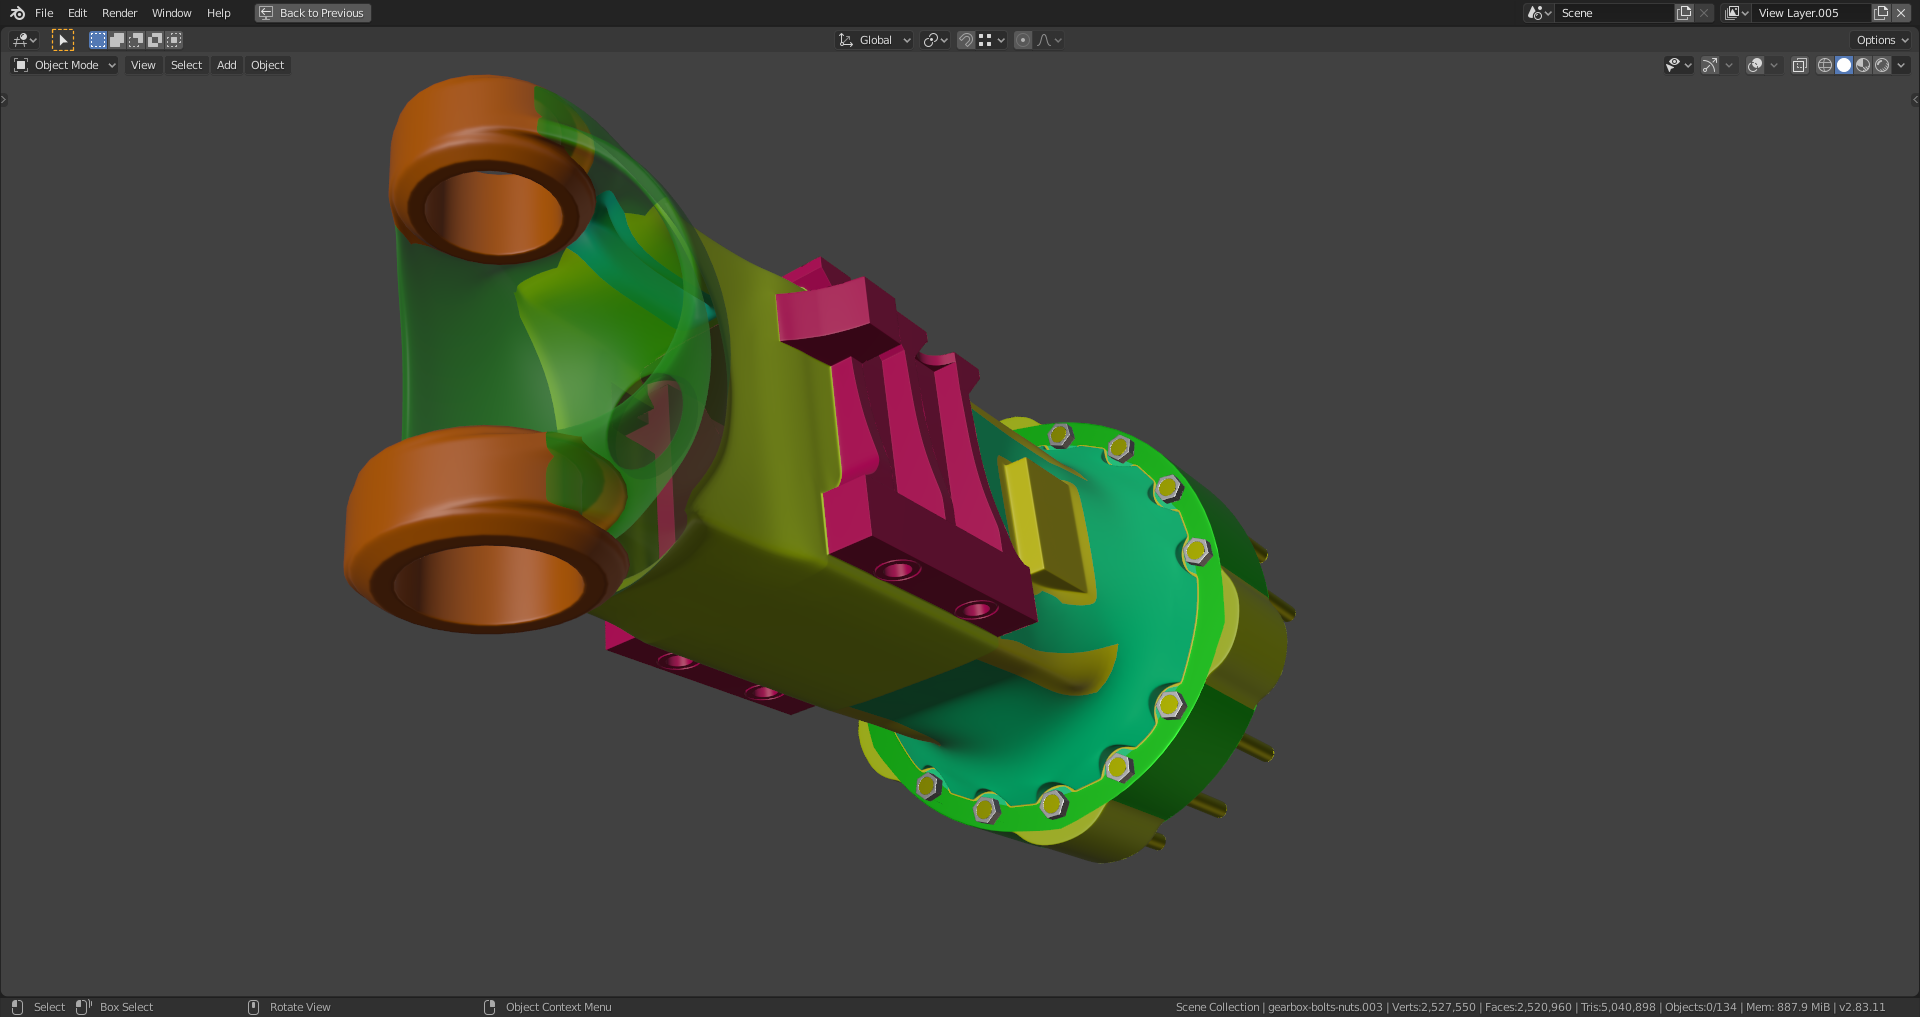Click the Select mouse hint icon
The width and height of the screenshot is (1920, 1017).
(x=17, y=1007)
